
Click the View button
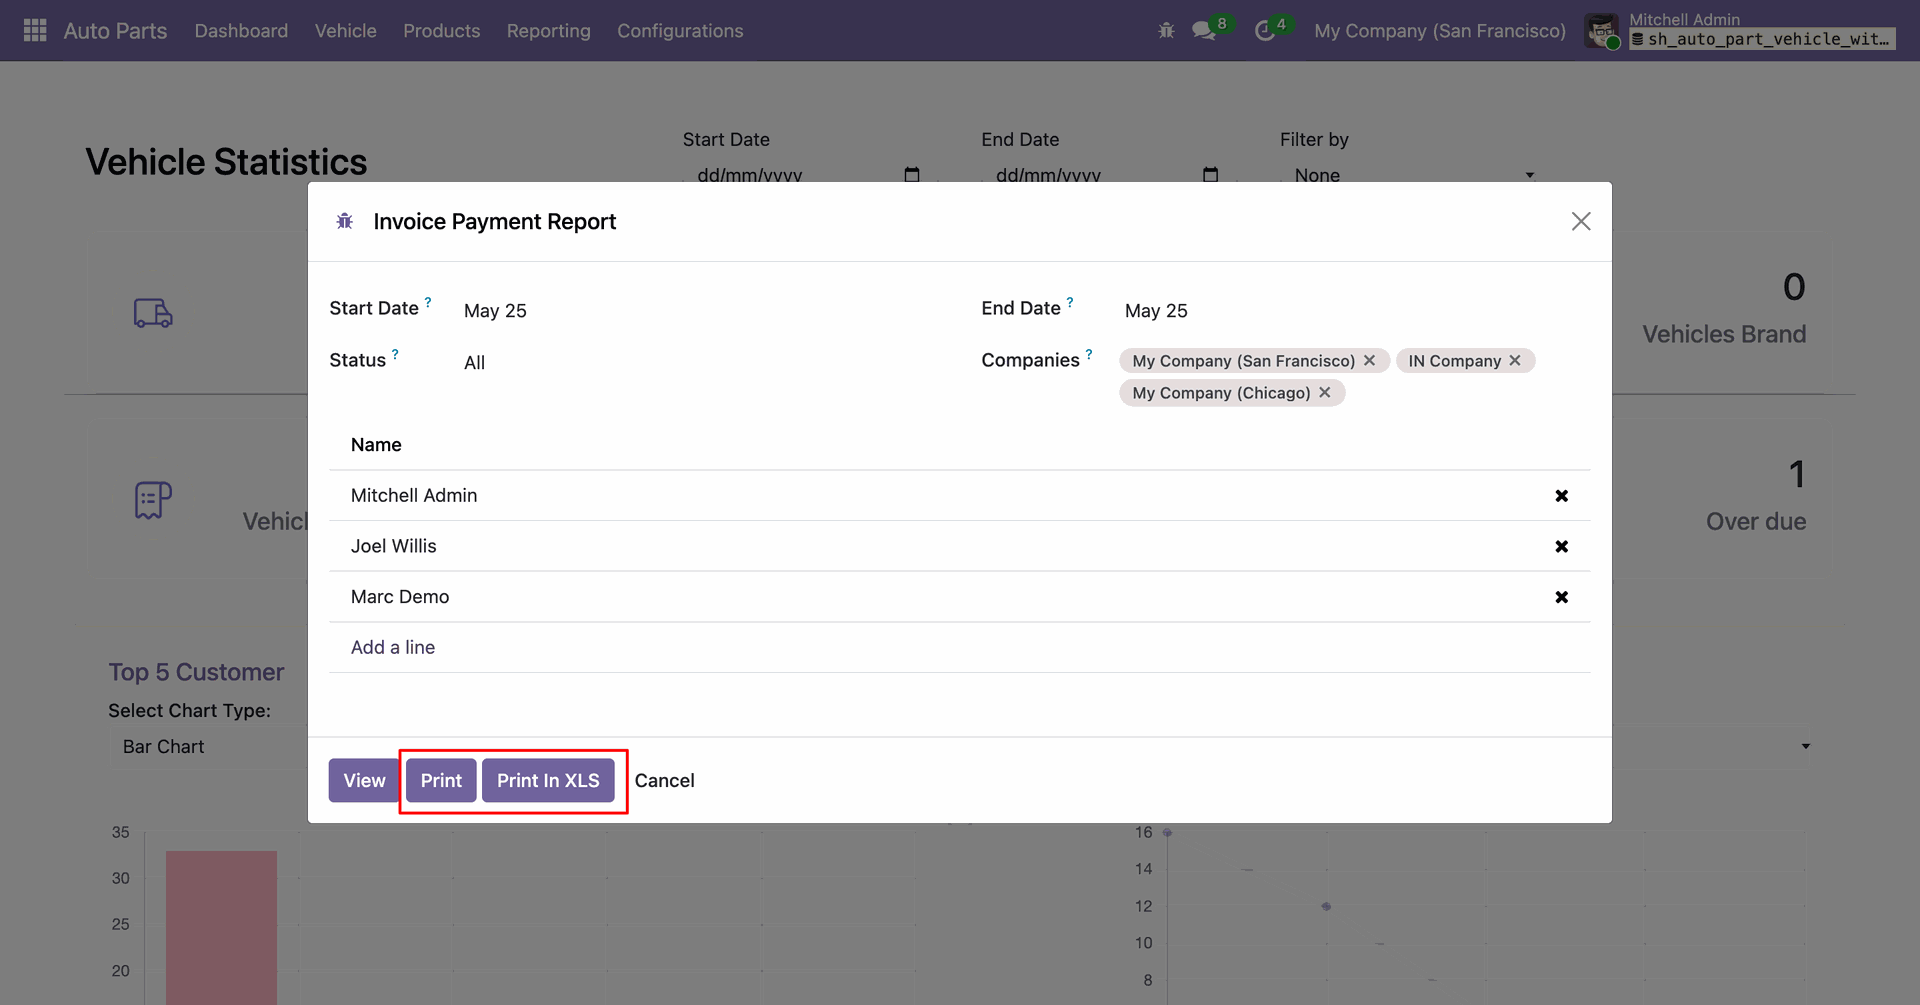[364, 780]
